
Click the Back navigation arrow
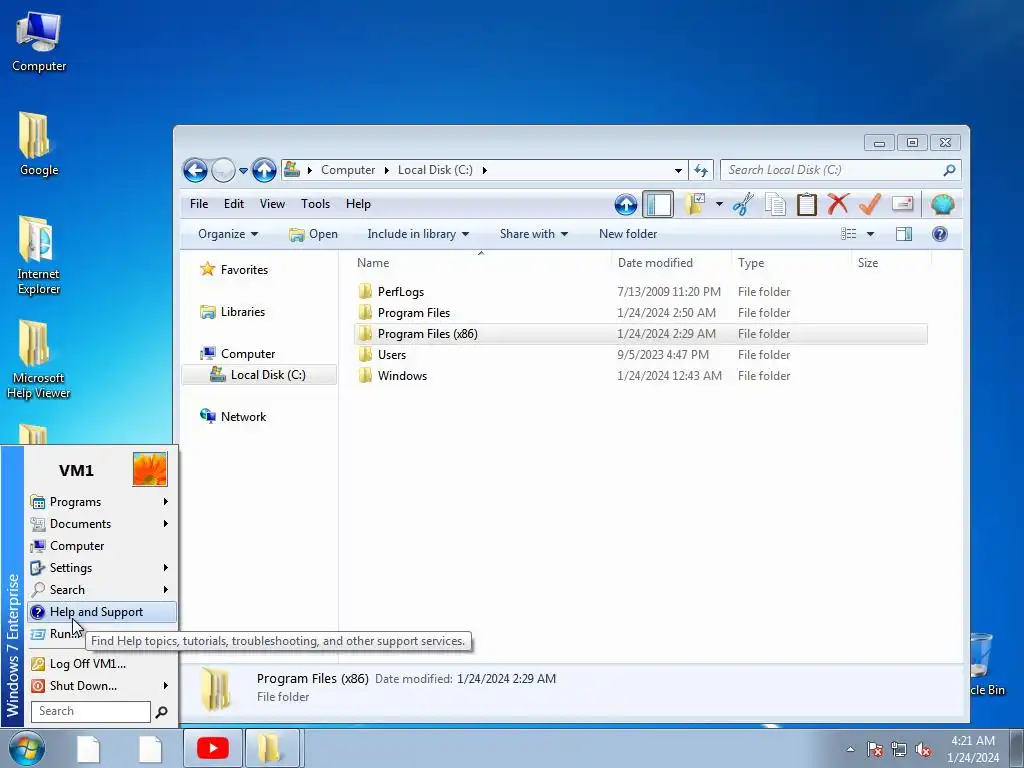195,170
